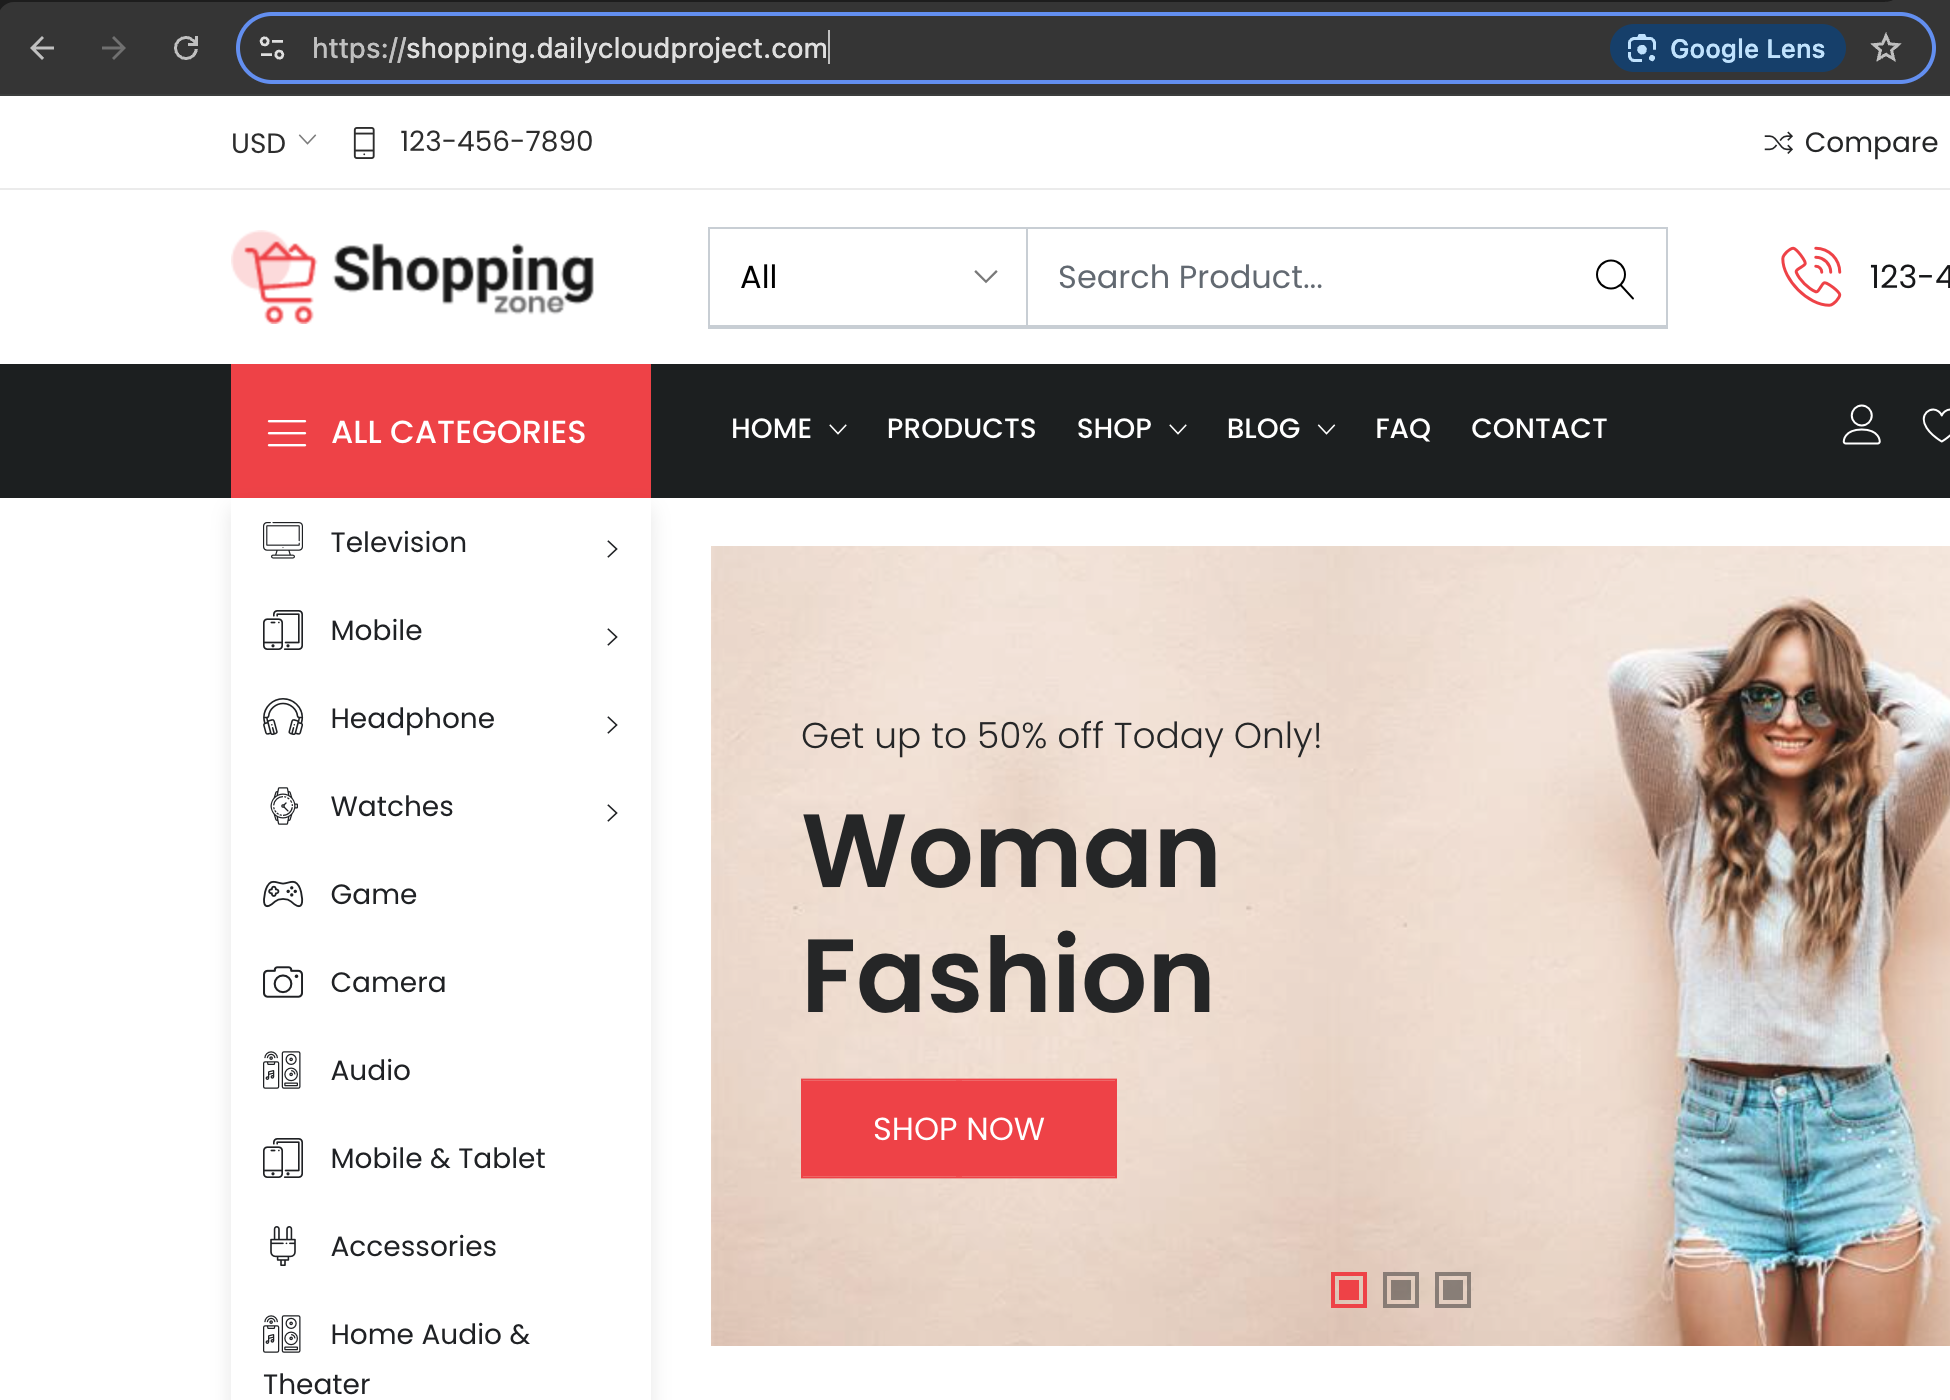Select the third banner slide indicator
The height and width of the screenshot is (1400, 1950).
pos(1453,1290)
